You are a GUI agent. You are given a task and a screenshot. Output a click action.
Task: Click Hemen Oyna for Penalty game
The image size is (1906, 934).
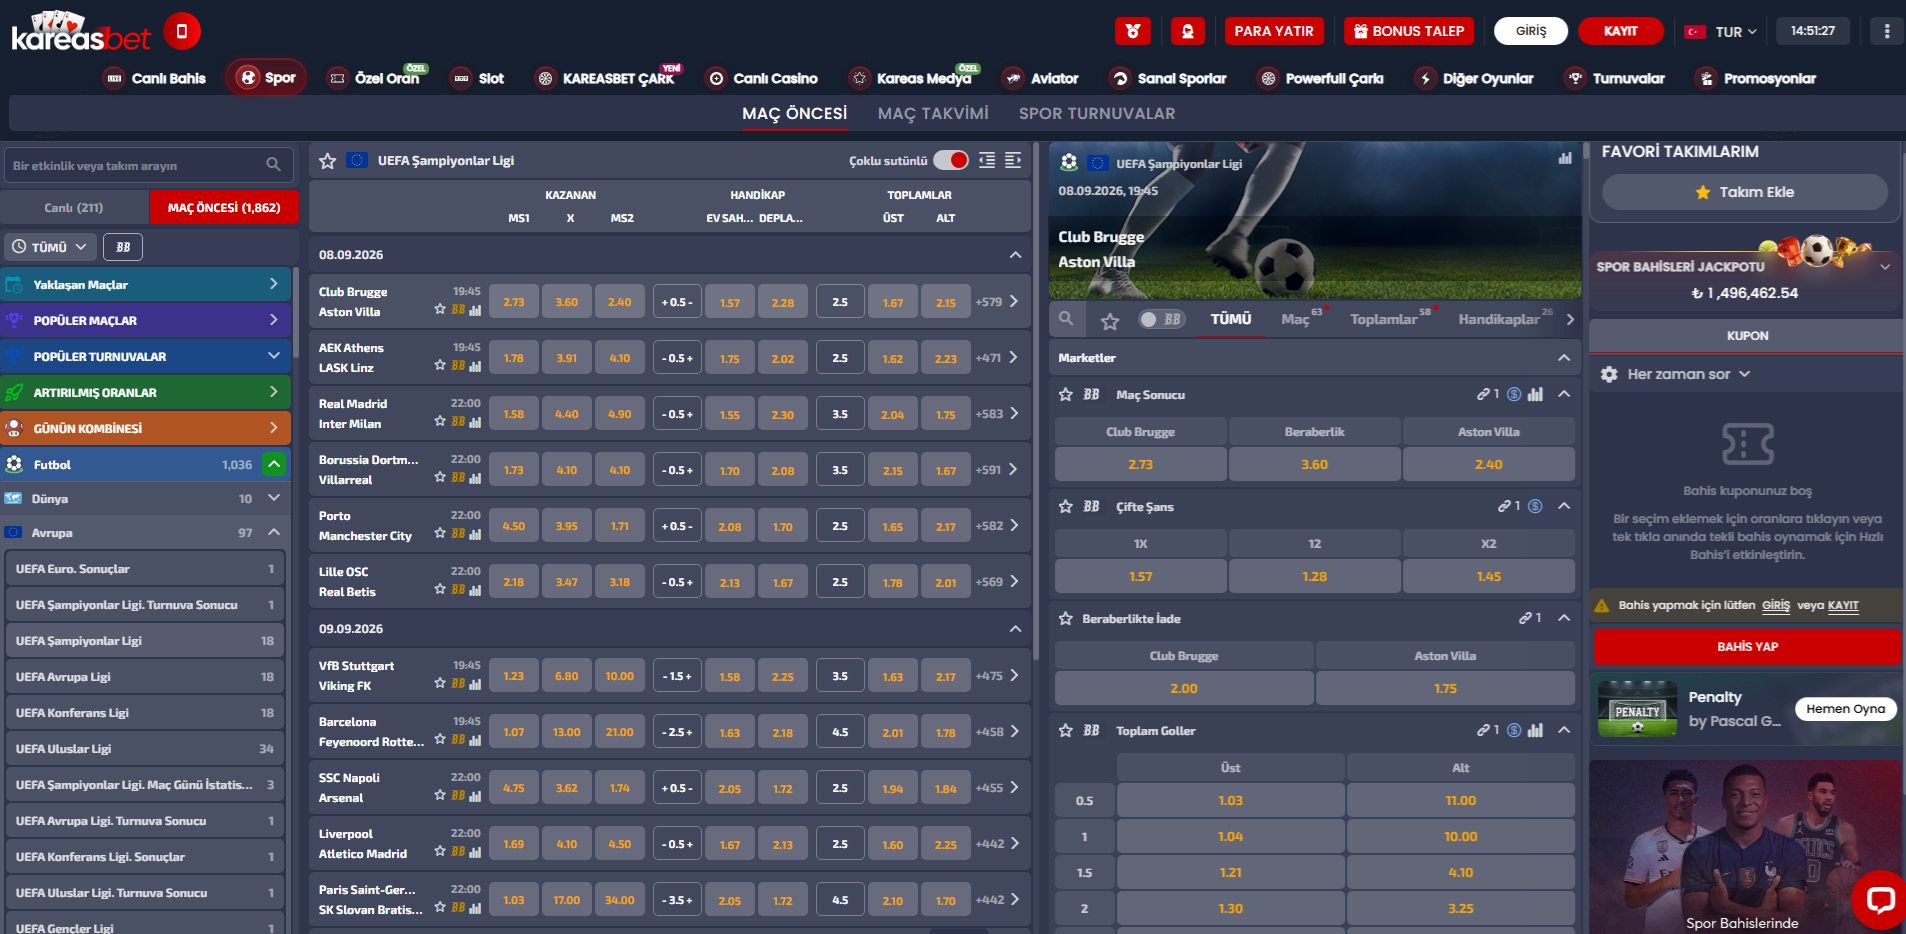pos(1845,709)
